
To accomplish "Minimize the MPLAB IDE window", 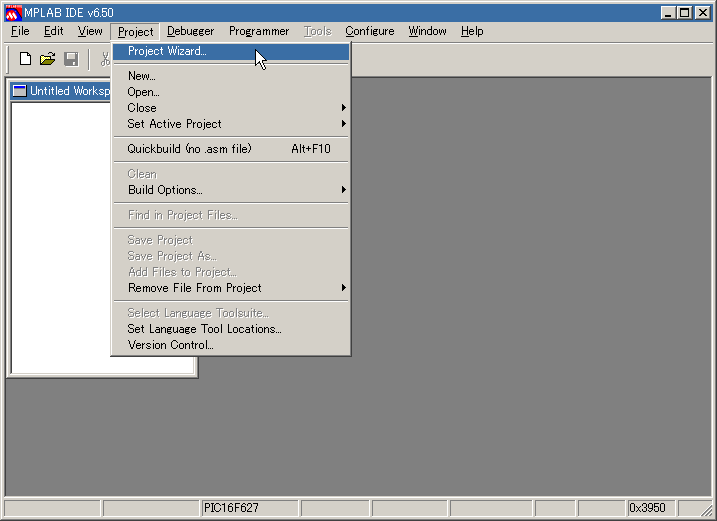I will tap(669, 13).
